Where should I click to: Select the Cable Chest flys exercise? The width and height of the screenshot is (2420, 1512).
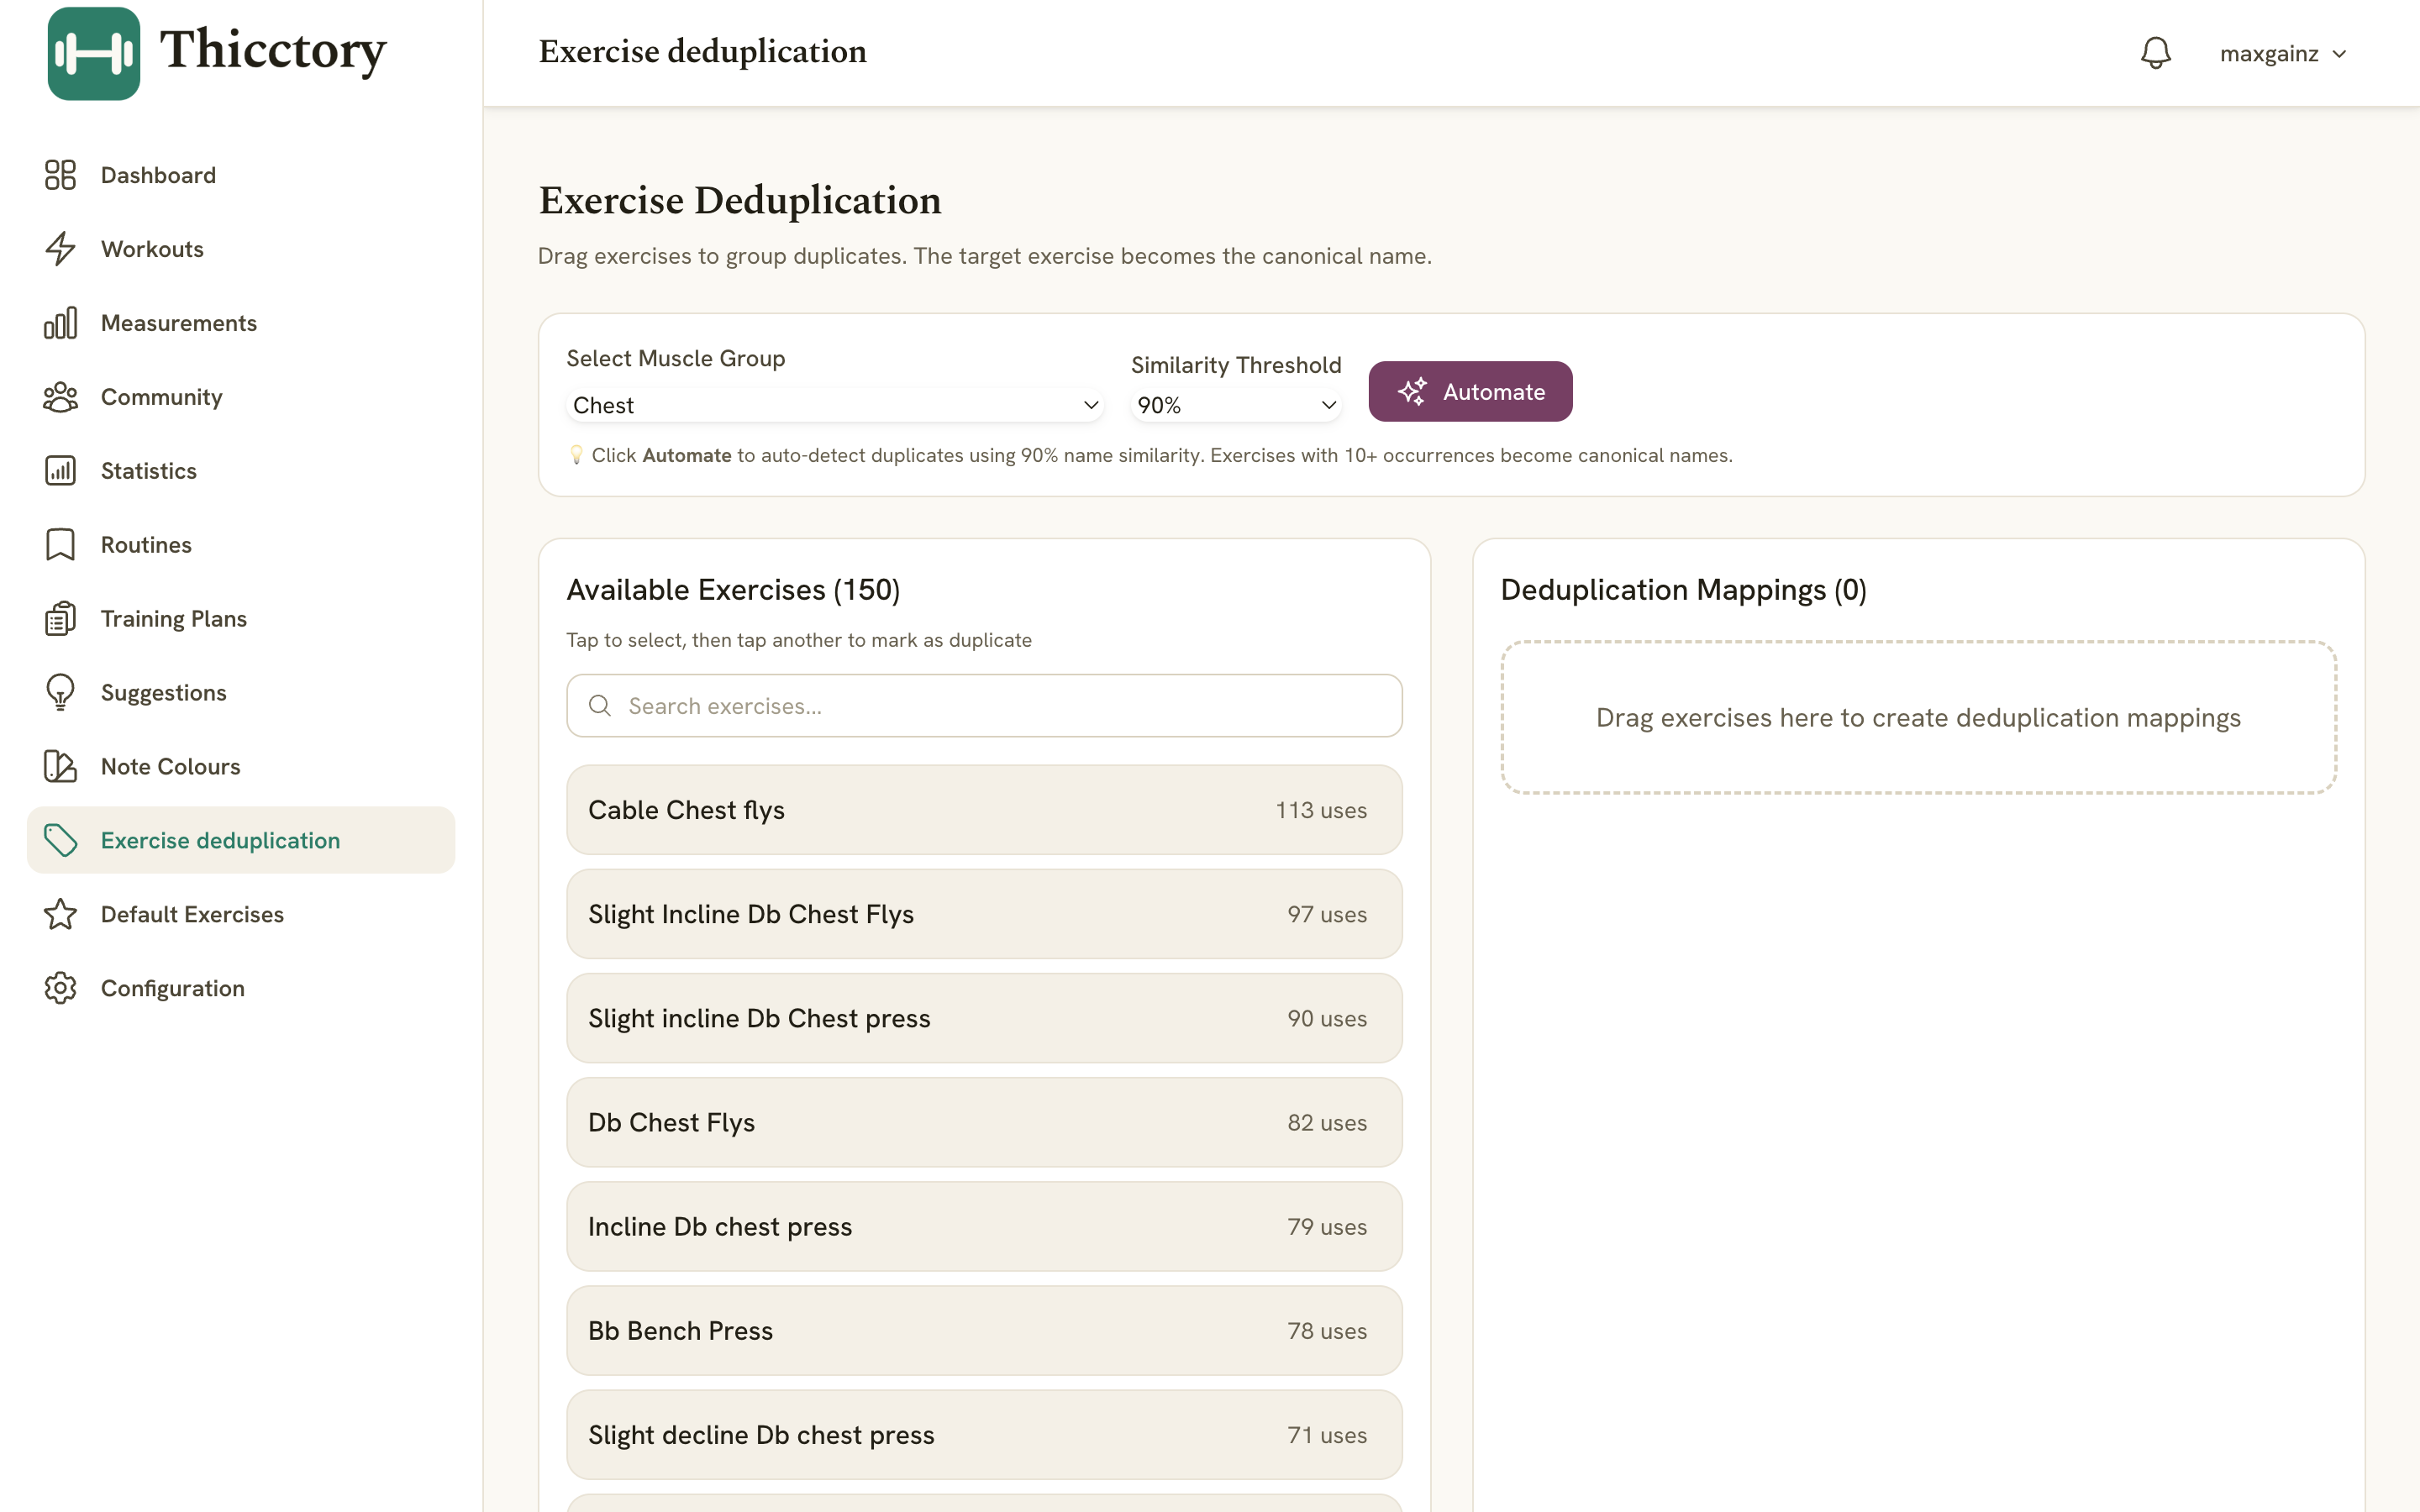coord(984,810)
